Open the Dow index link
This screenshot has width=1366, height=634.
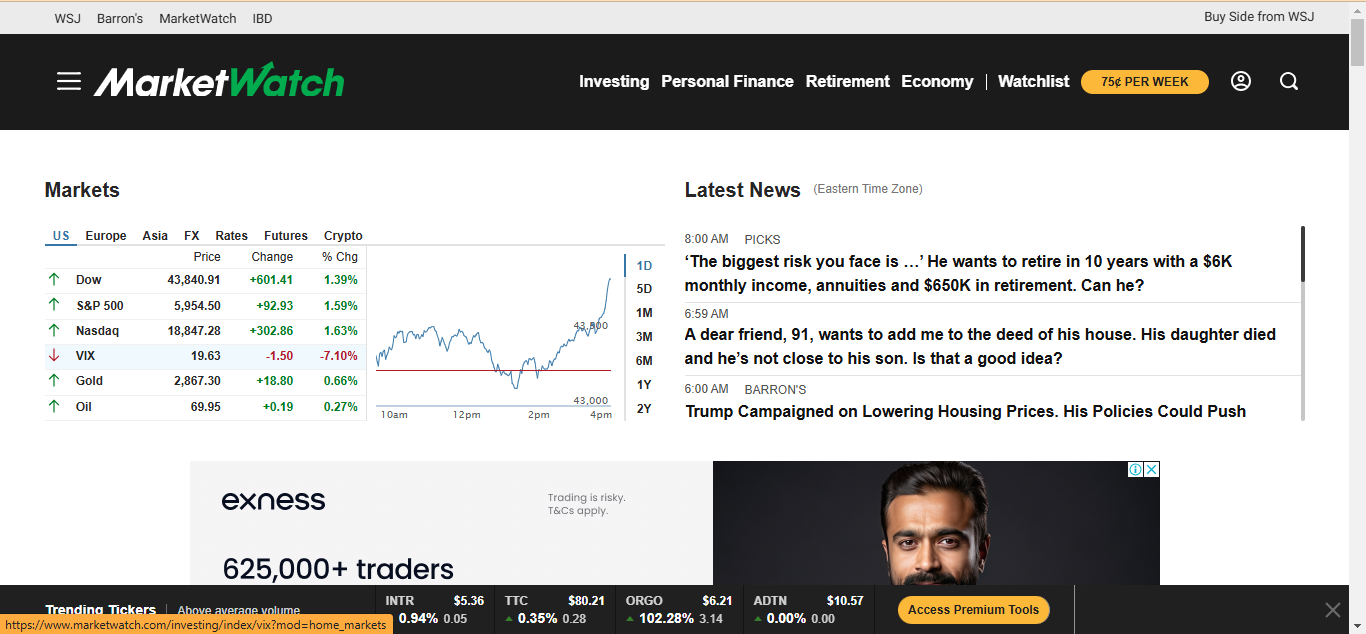pos(89,280)
